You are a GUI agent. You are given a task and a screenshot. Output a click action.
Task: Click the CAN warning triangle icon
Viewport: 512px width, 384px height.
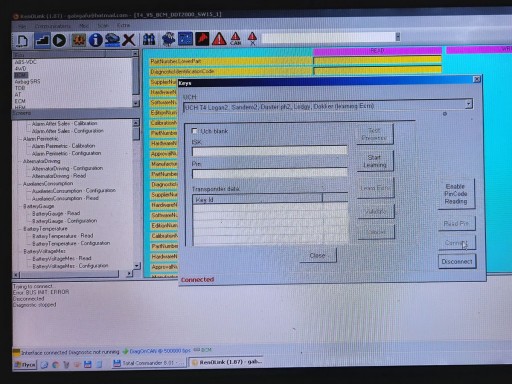tap(236, 39)
